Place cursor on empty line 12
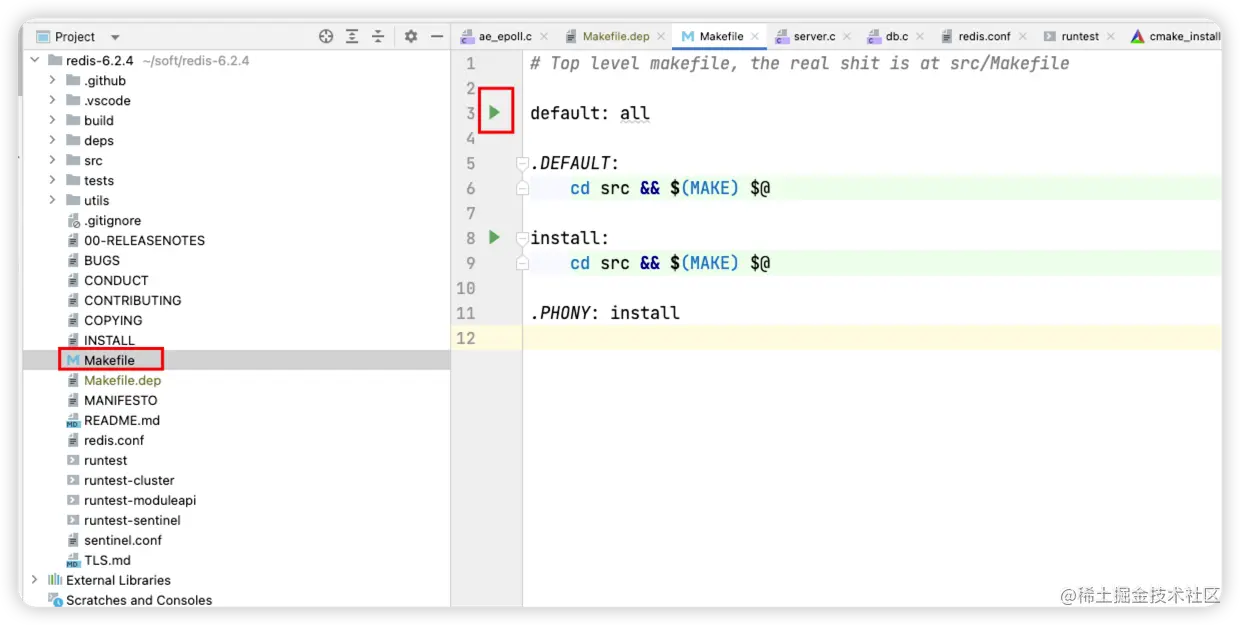Viewport: 1240px width, 625px height. (871, 338)
